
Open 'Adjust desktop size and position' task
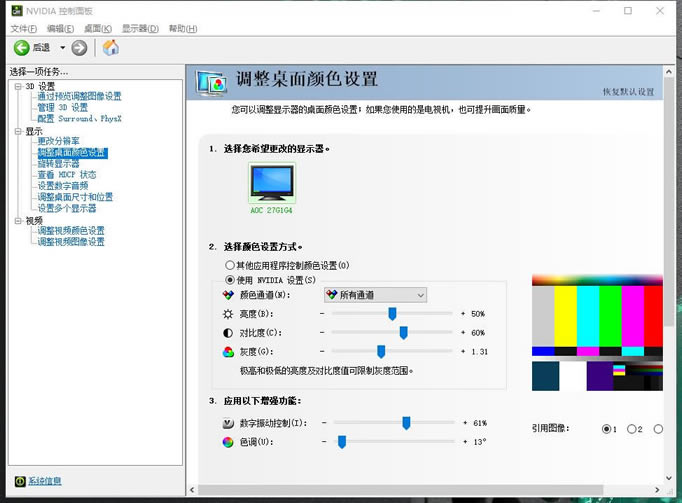click(75, 197)
